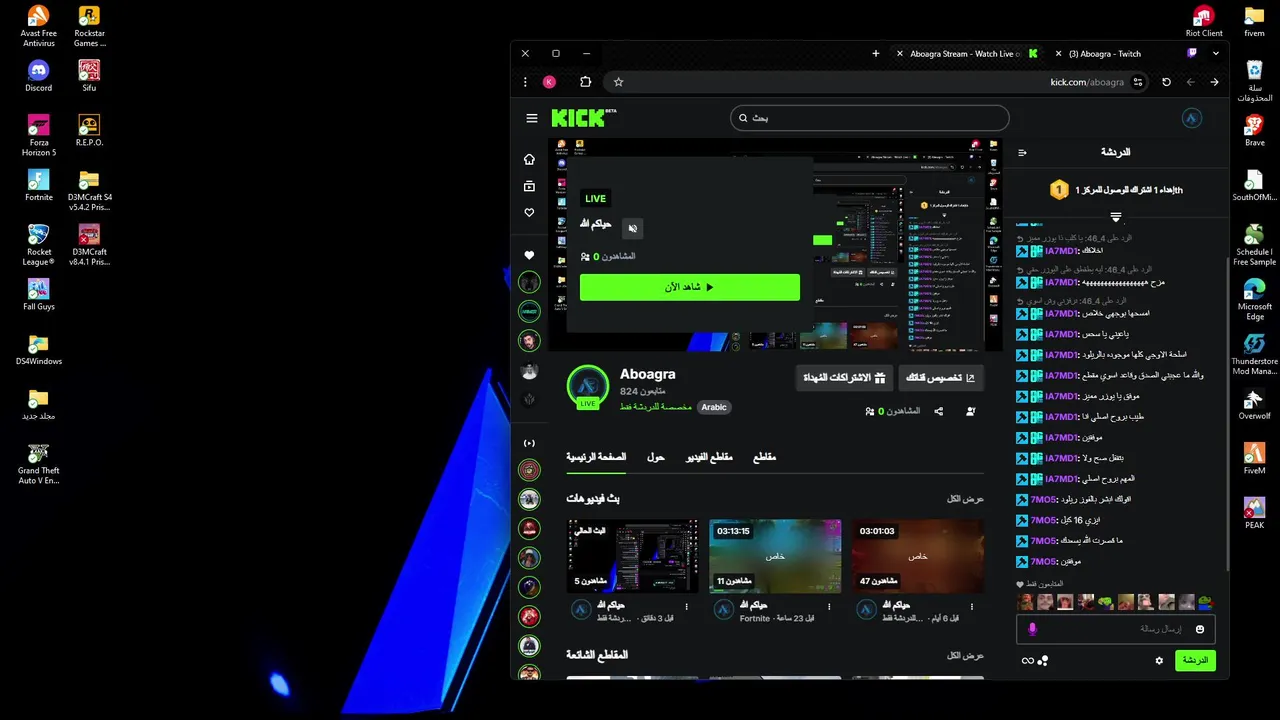The width and height of the screenshot is (1280, 720).
Task: Switch to the Clips tab
Action: pyautogui.click(x=764, y=457)
